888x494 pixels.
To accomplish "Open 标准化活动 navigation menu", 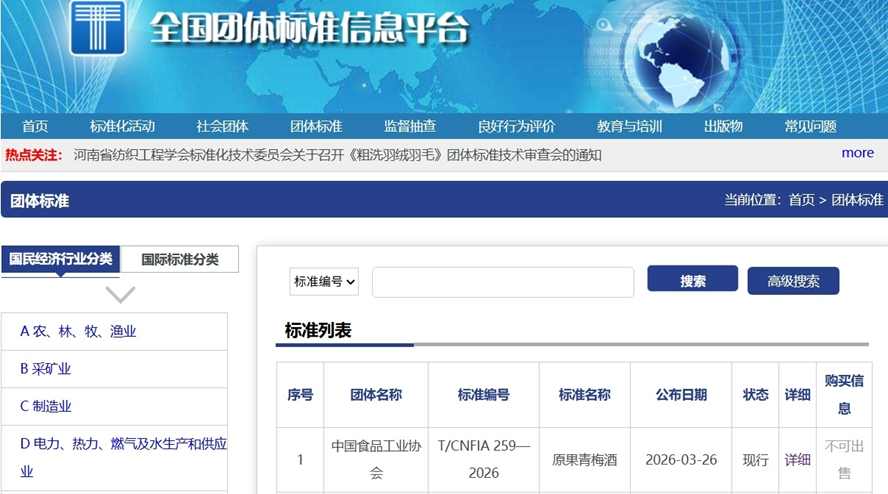I will click(122, 126).
